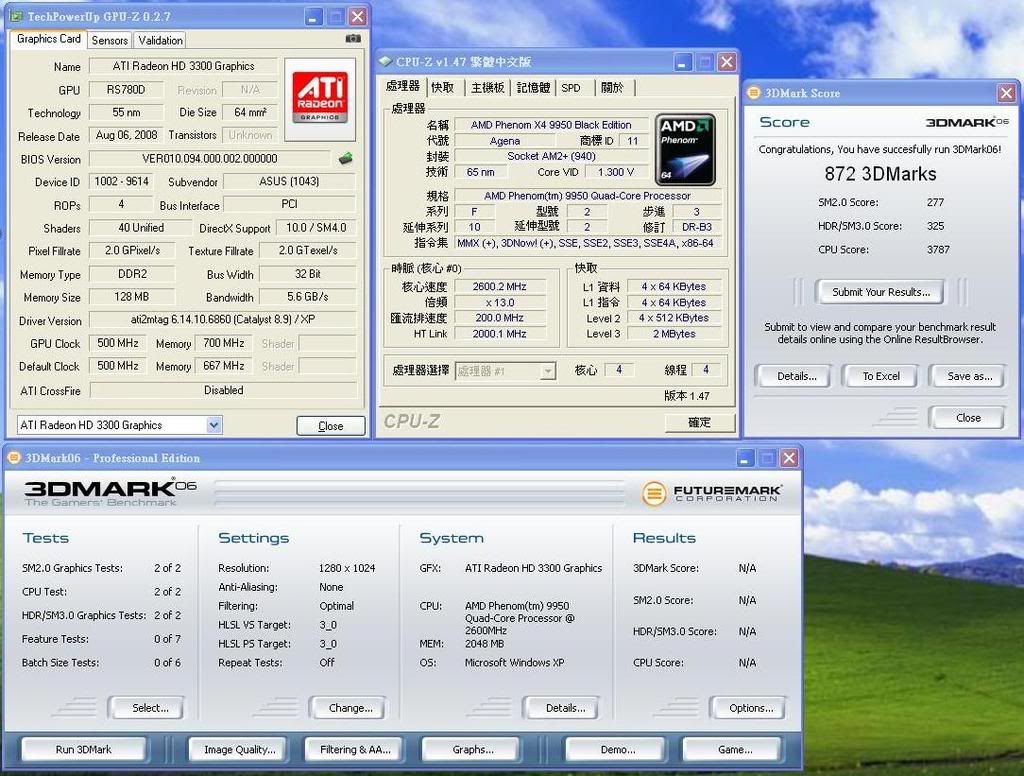Click the Graphs button
Screen dimensions: 1024x776
click(473, 749)
